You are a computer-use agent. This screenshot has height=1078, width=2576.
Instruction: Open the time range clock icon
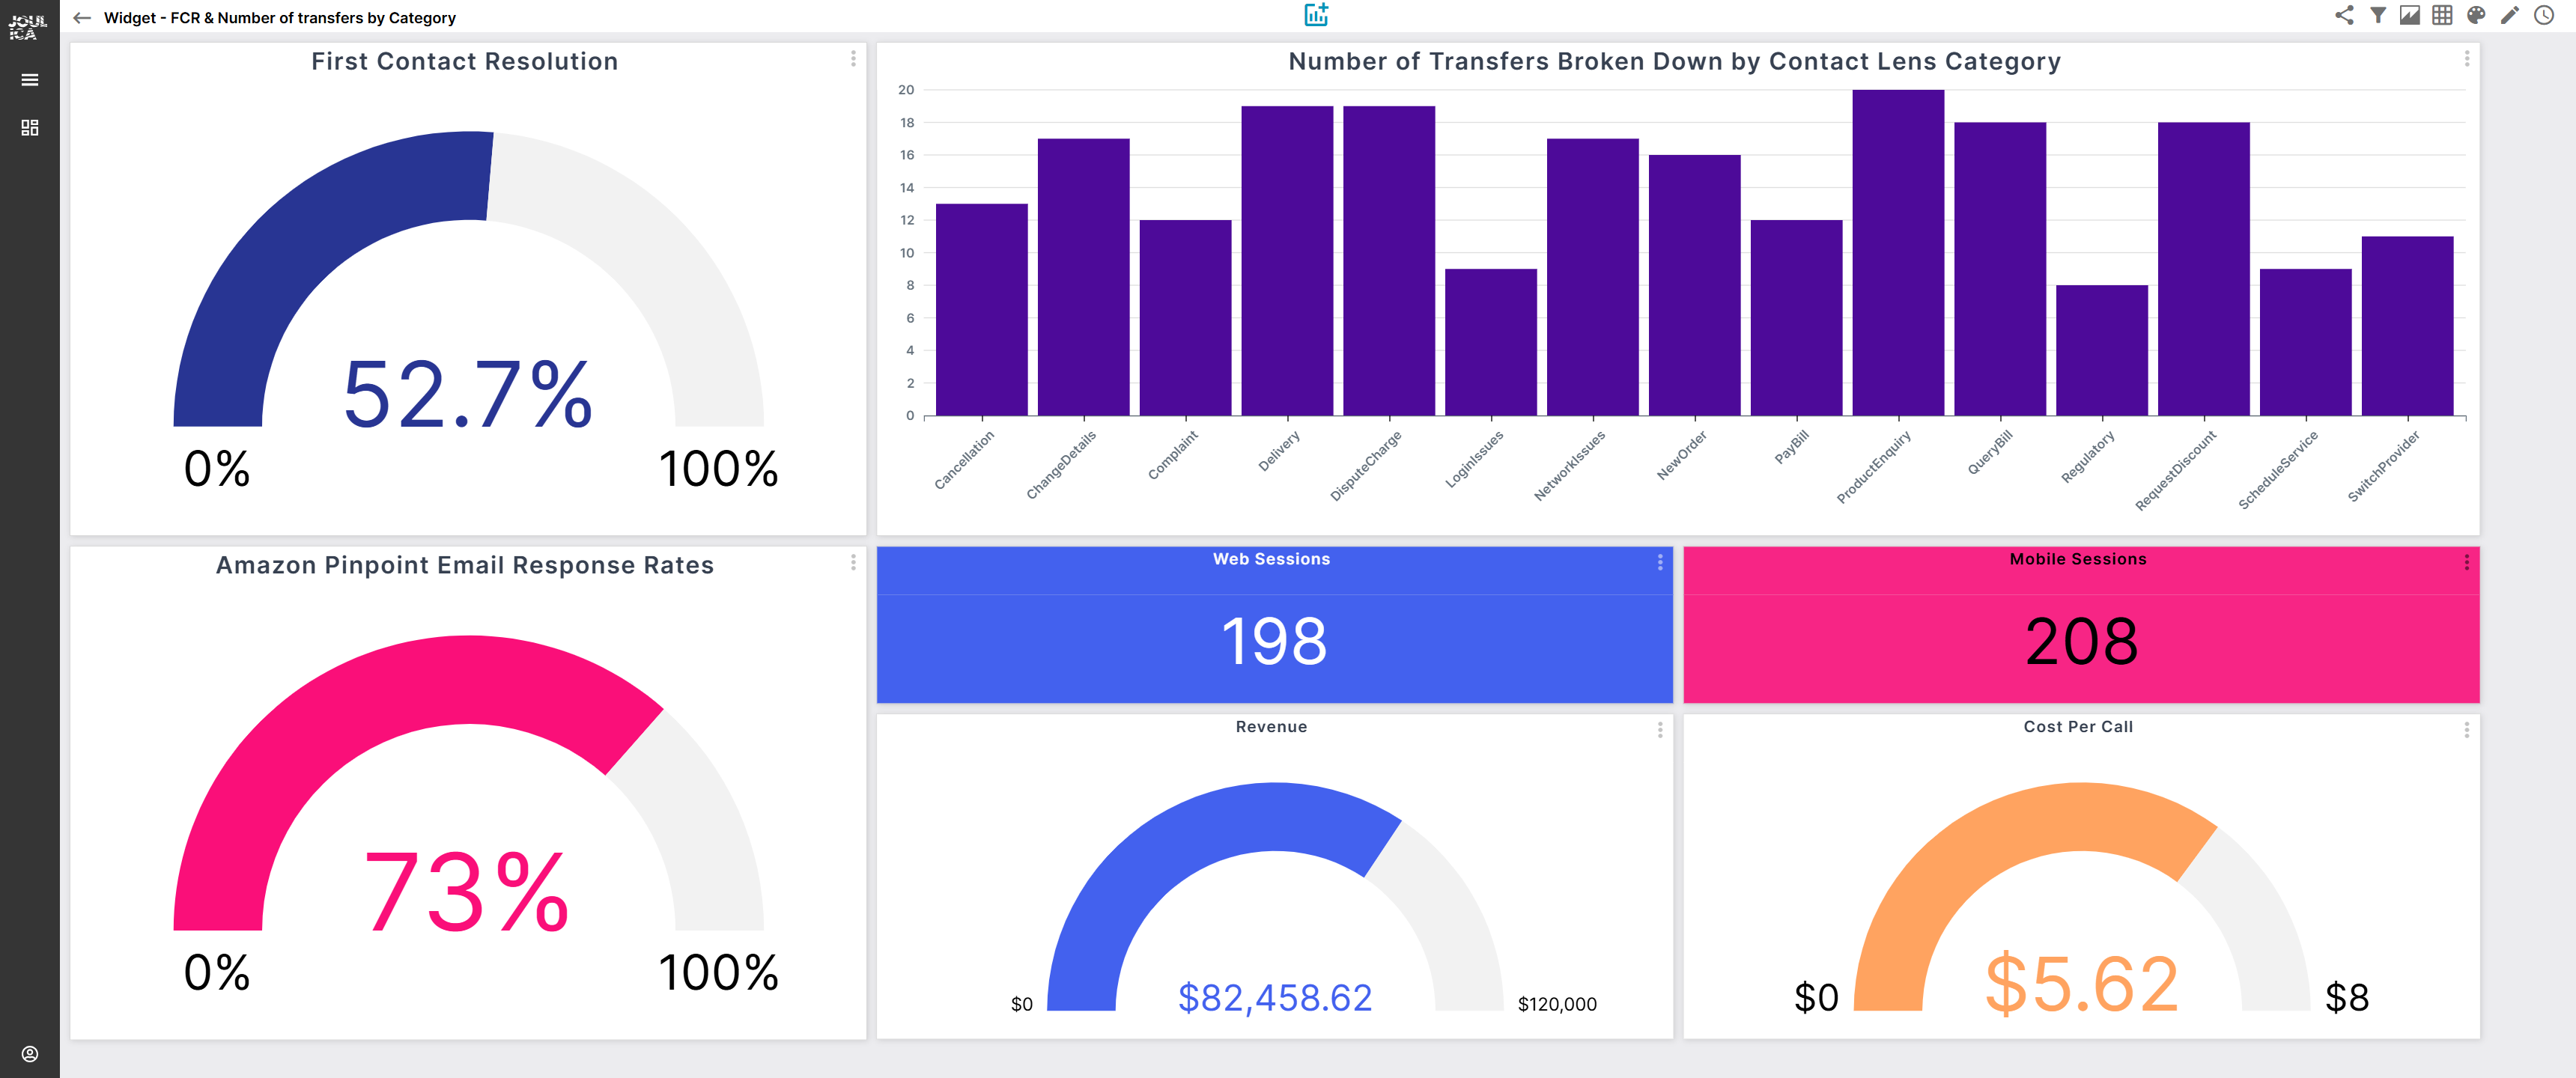pyautogui.click(x=2542, y=15)
